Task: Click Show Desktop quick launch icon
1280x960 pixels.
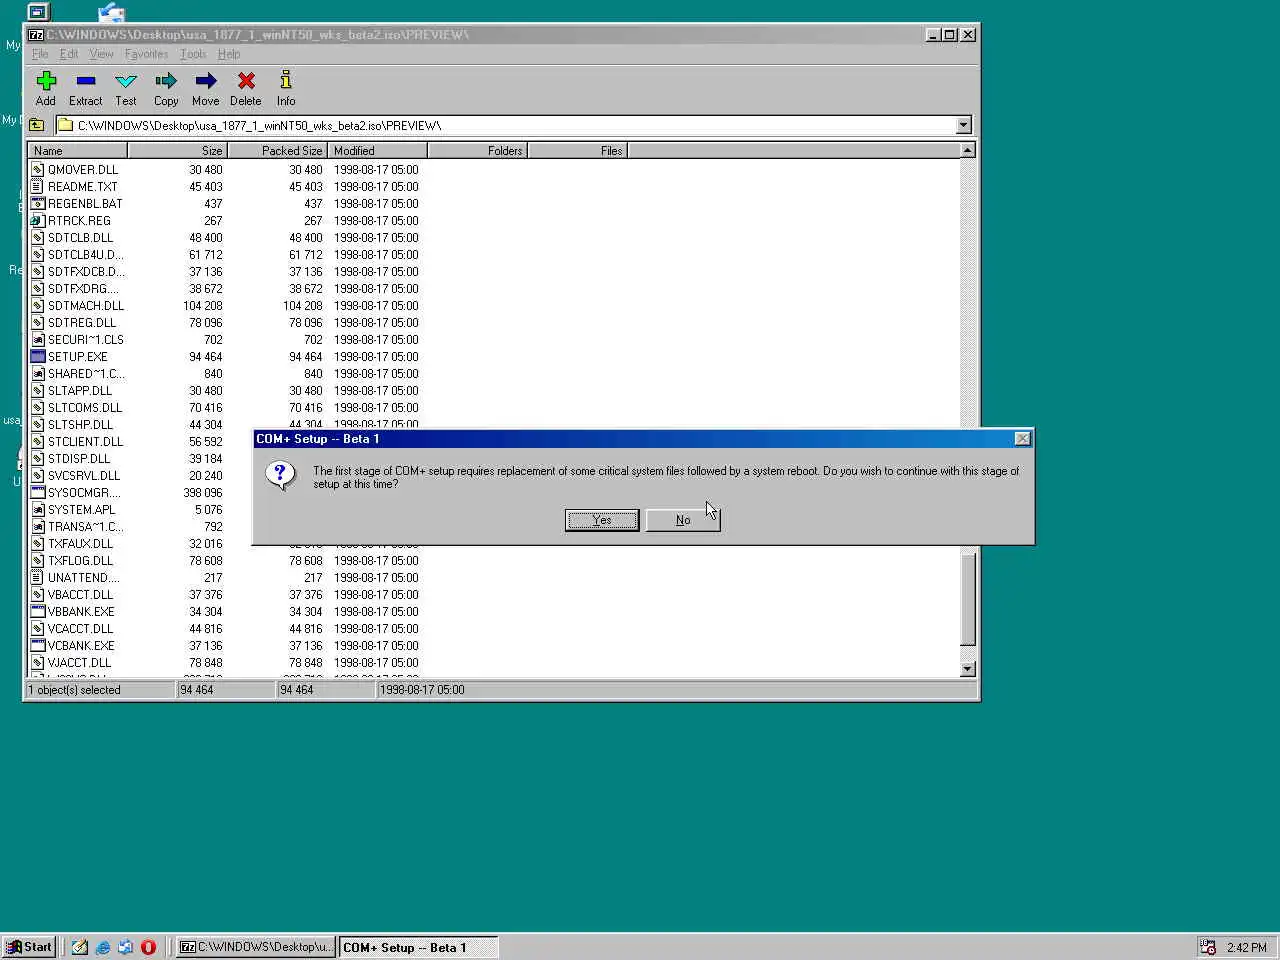Action: coord(79,947)
